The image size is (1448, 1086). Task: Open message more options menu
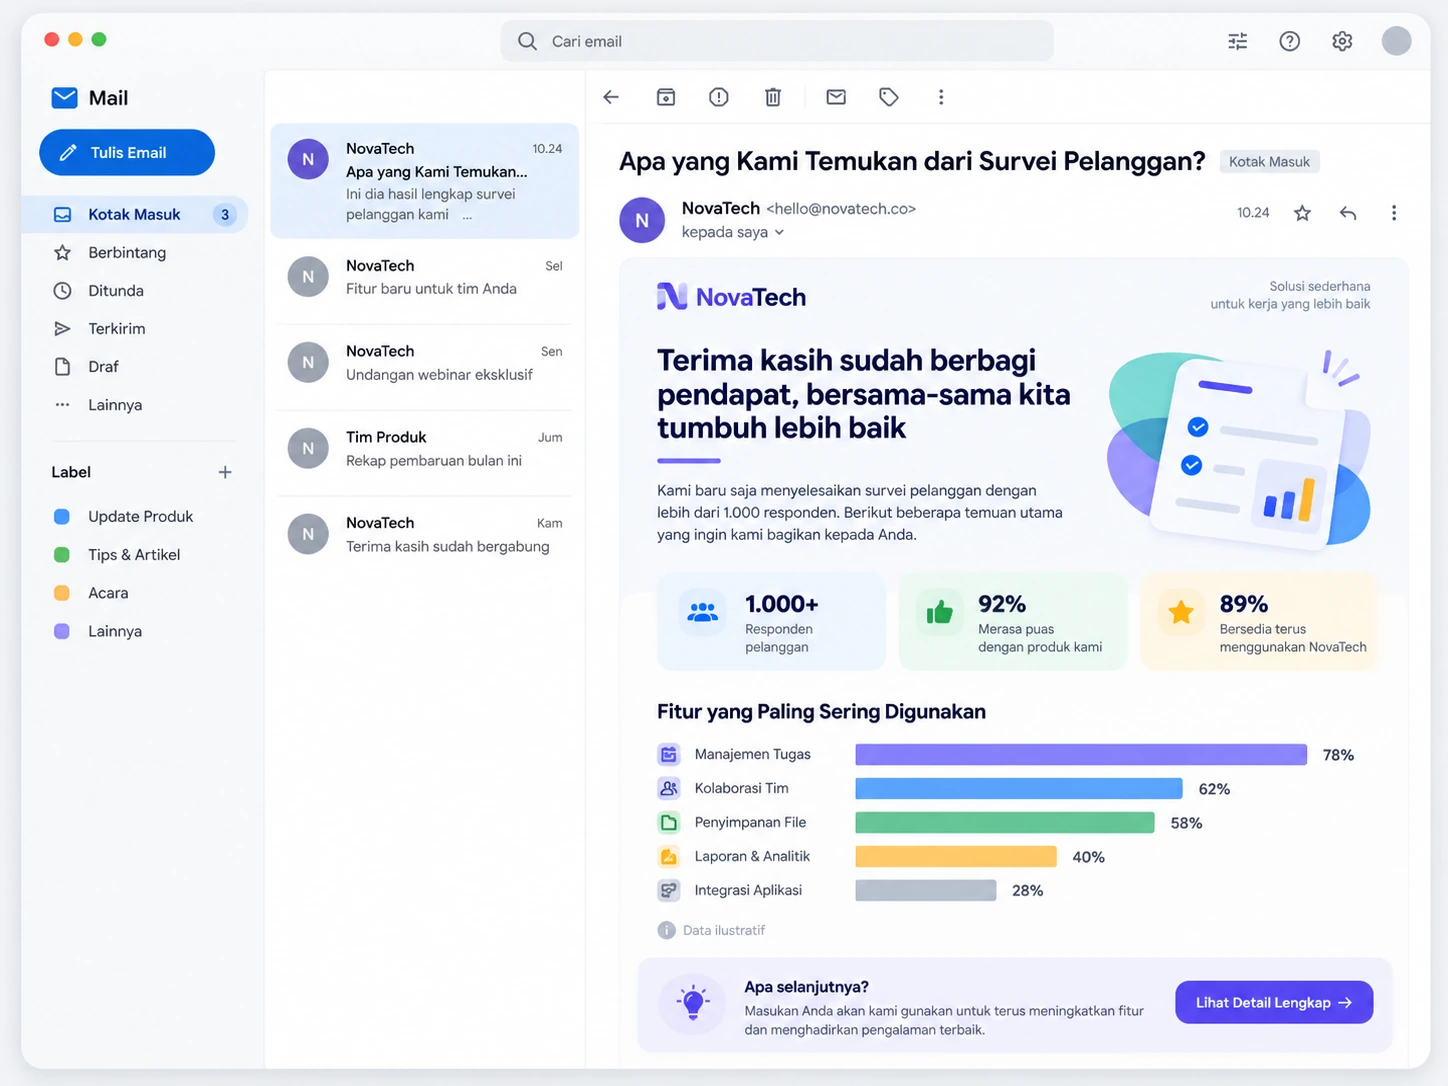1394,213
